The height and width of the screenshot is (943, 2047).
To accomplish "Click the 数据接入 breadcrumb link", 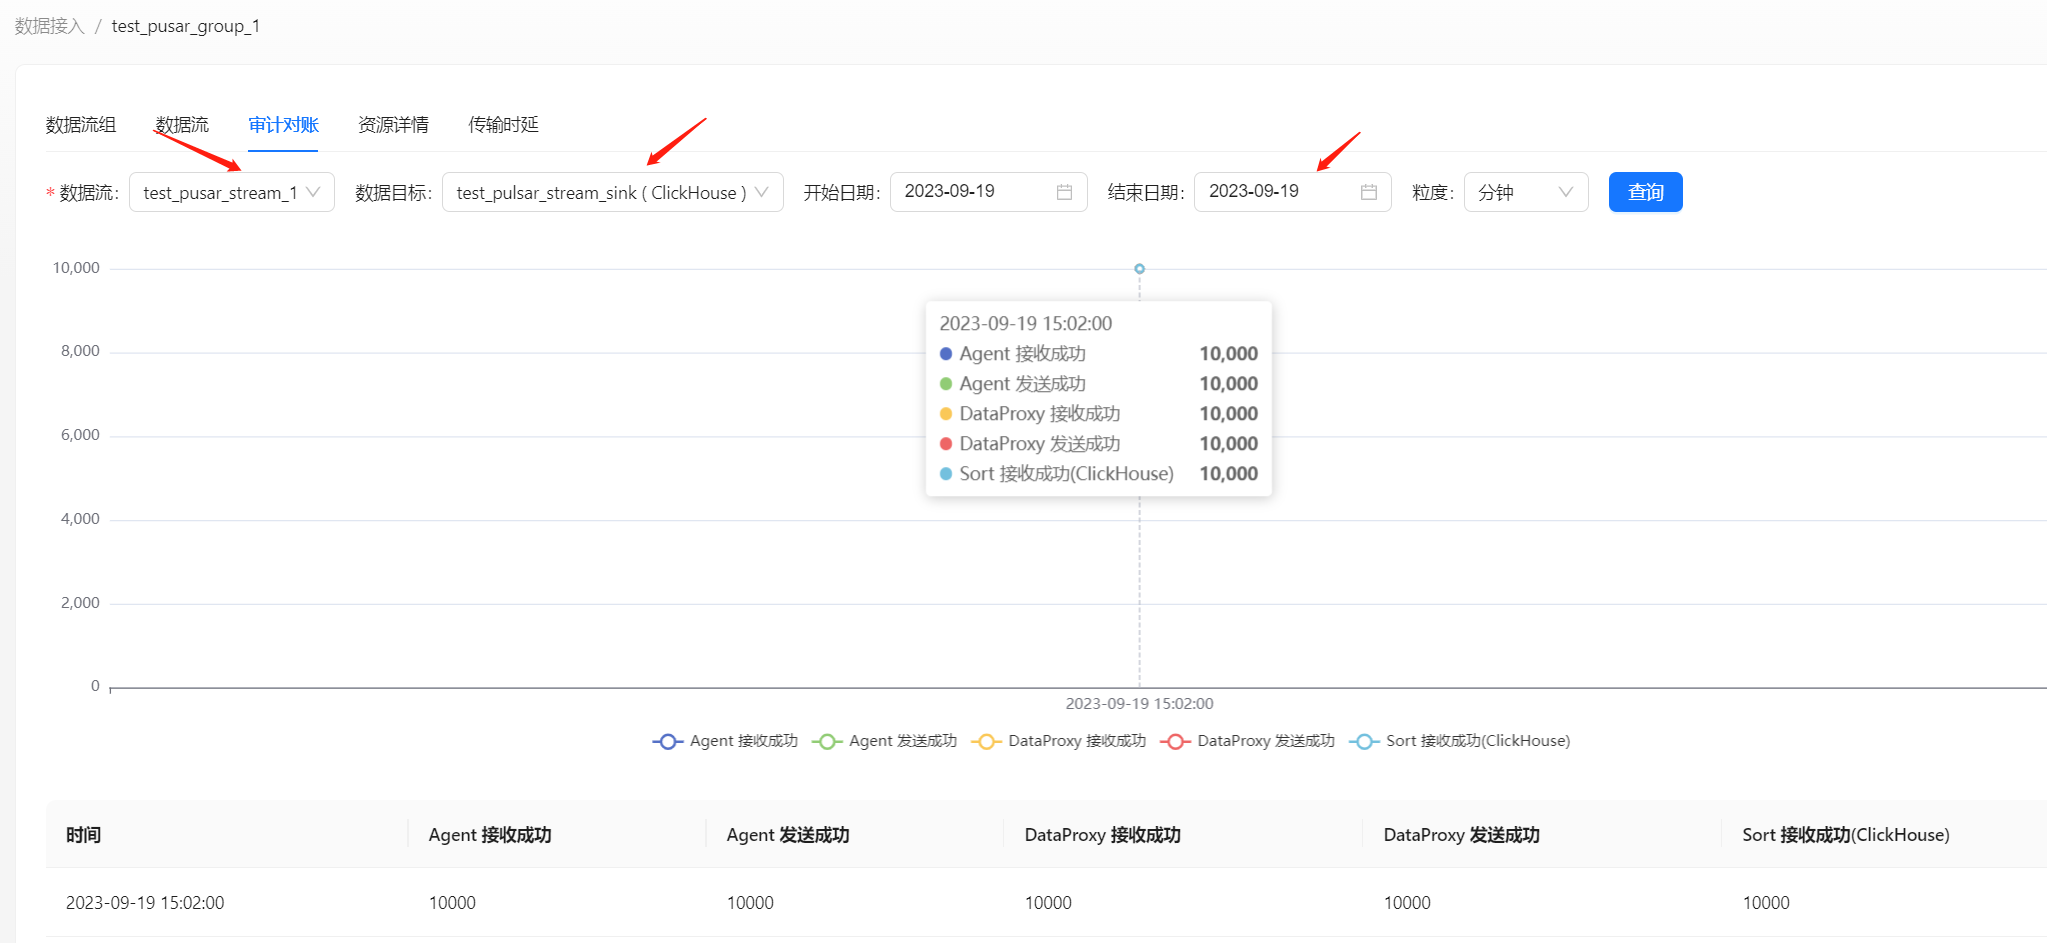I will point(50,26).
